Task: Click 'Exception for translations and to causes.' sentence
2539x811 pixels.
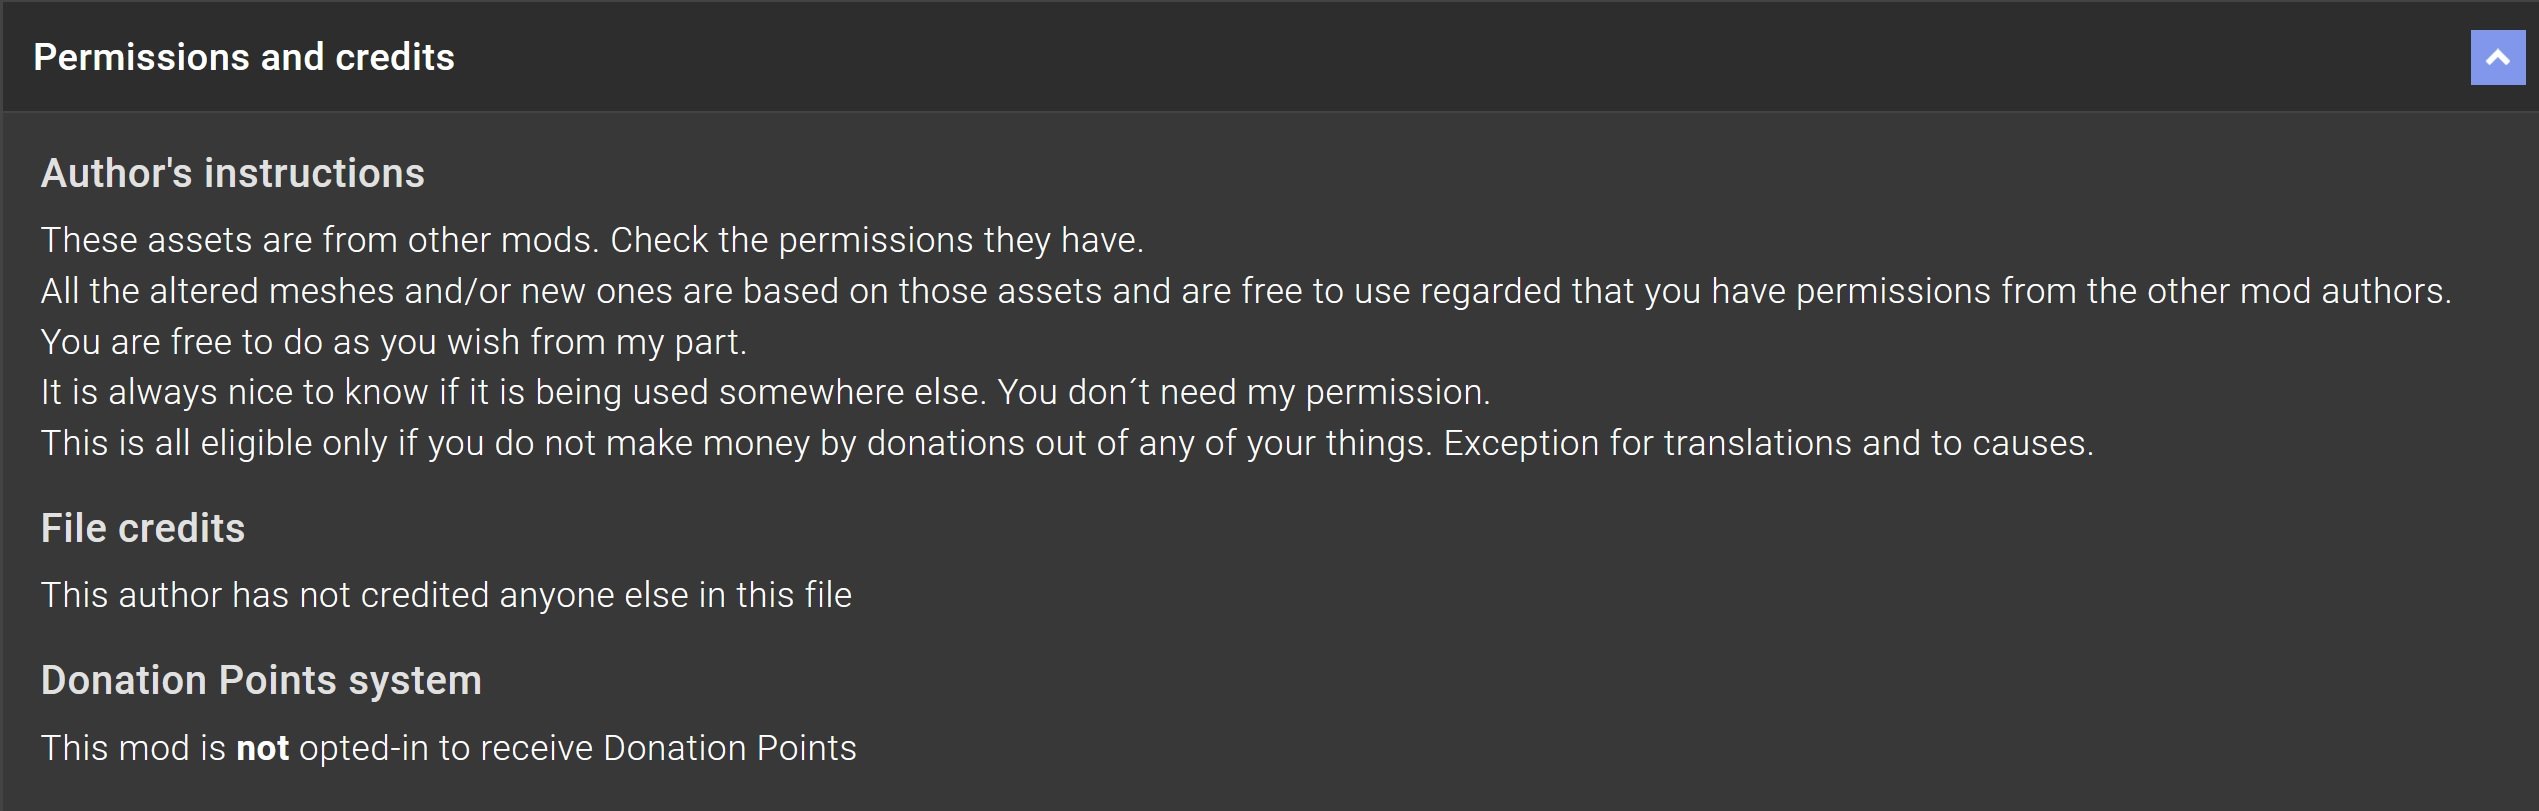Action: pos(1768,443)
